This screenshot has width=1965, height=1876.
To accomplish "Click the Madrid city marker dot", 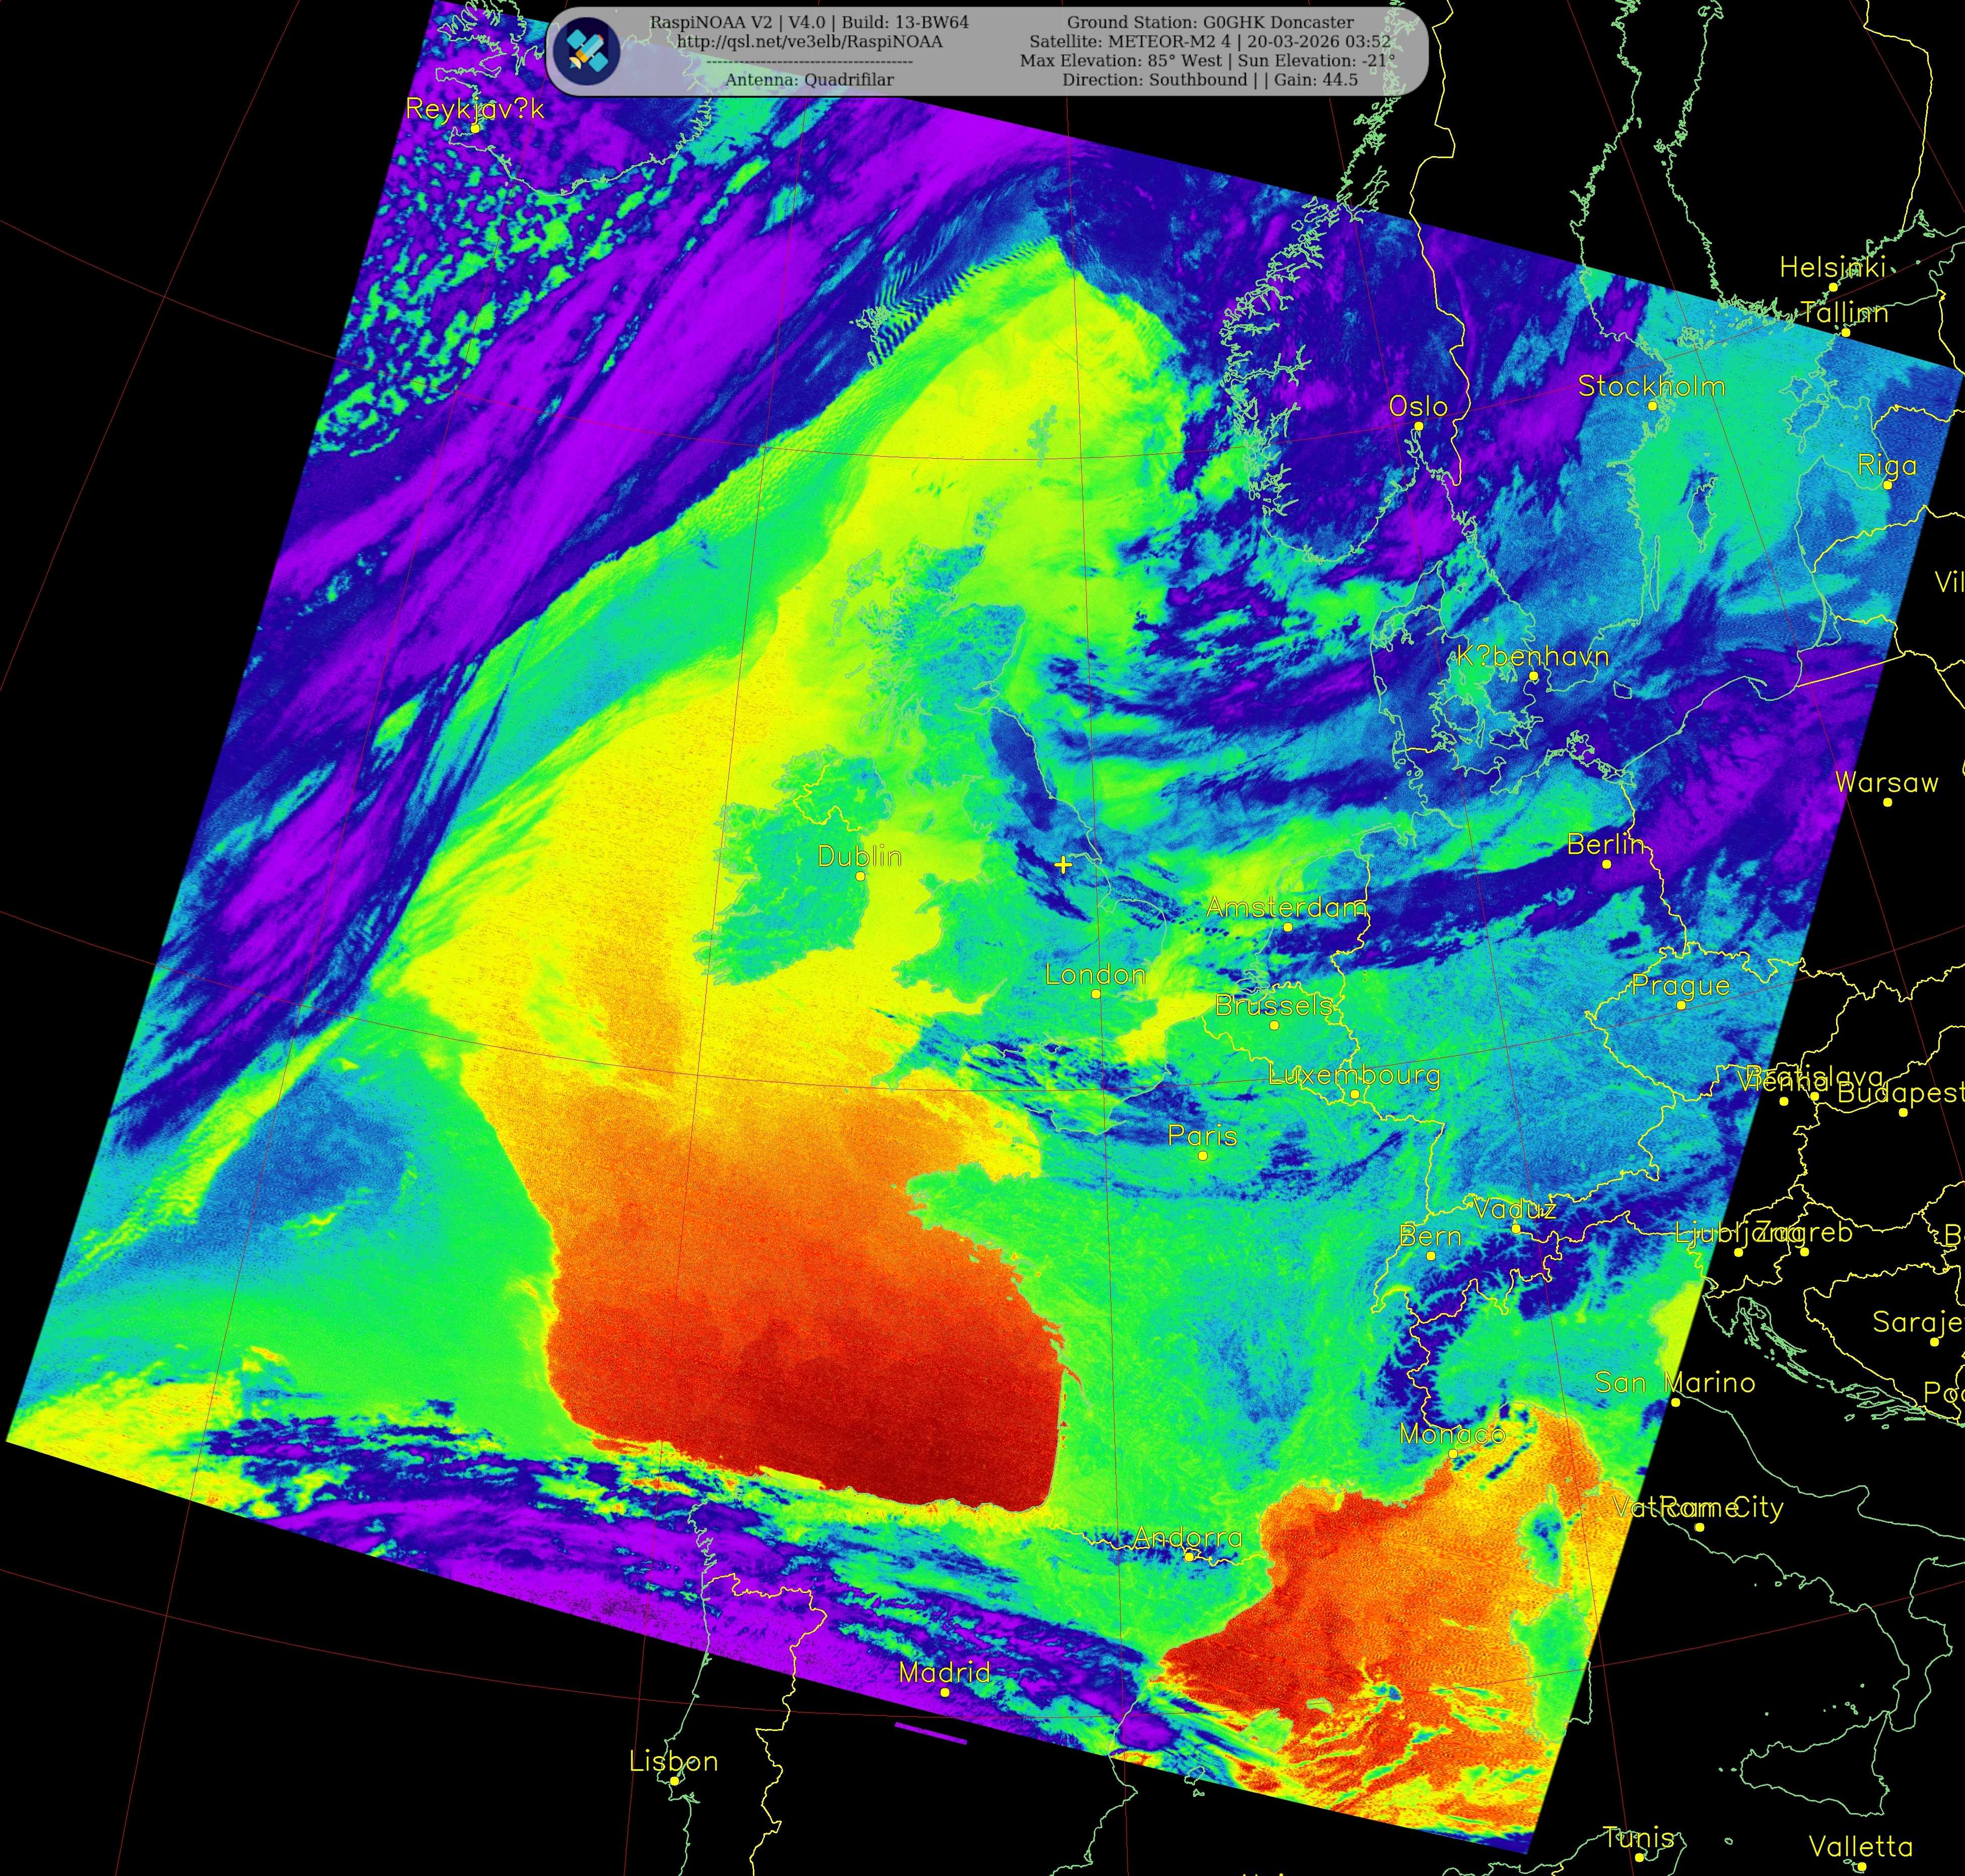I will [945, 1692].
